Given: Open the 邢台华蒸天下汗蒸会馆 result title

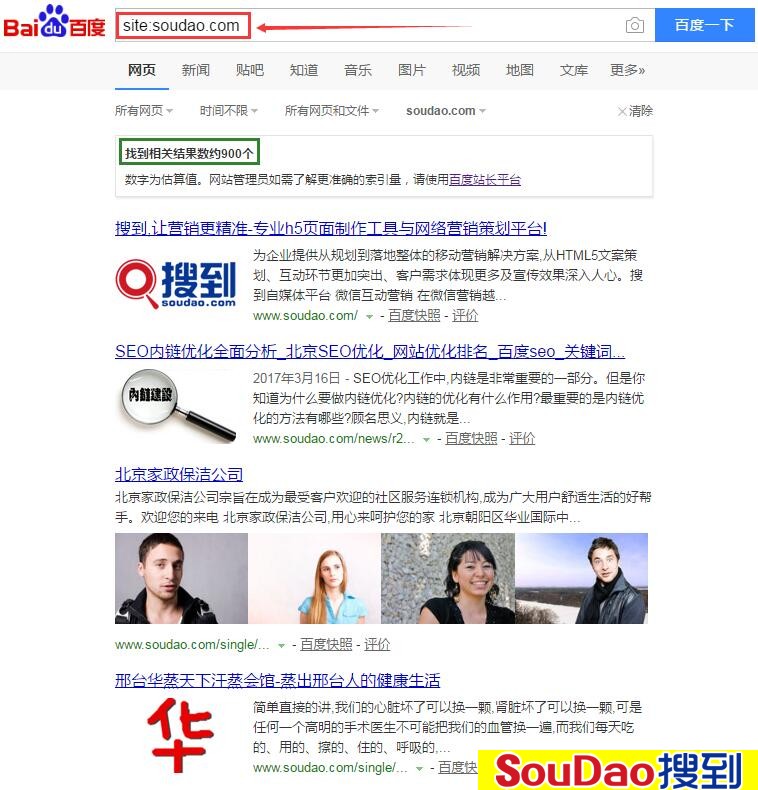Looking at the screenshot, I should tap(278, 681).
